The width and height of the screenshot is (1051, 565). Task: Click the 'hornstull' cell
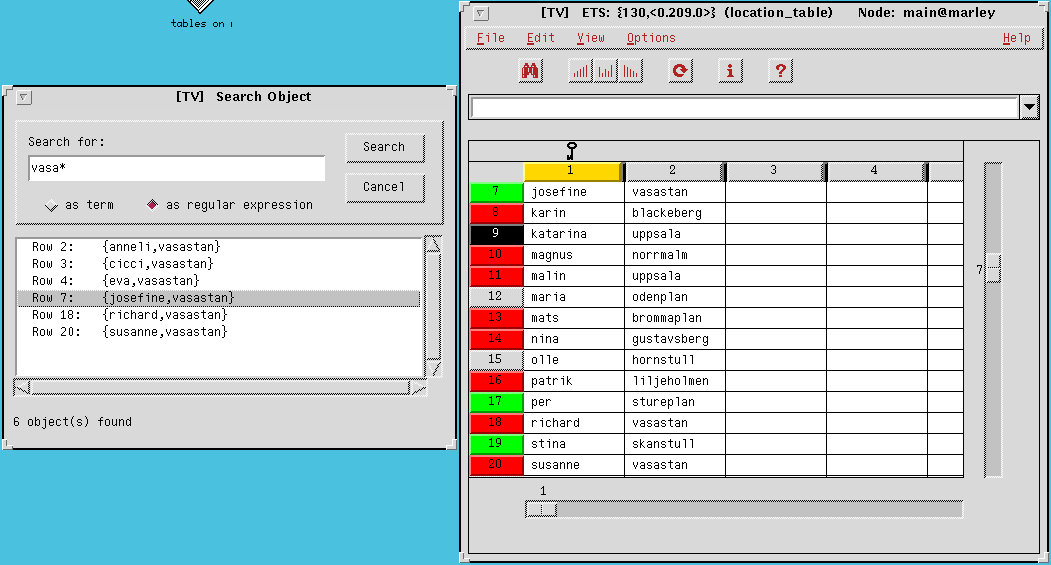pos(675,360)
